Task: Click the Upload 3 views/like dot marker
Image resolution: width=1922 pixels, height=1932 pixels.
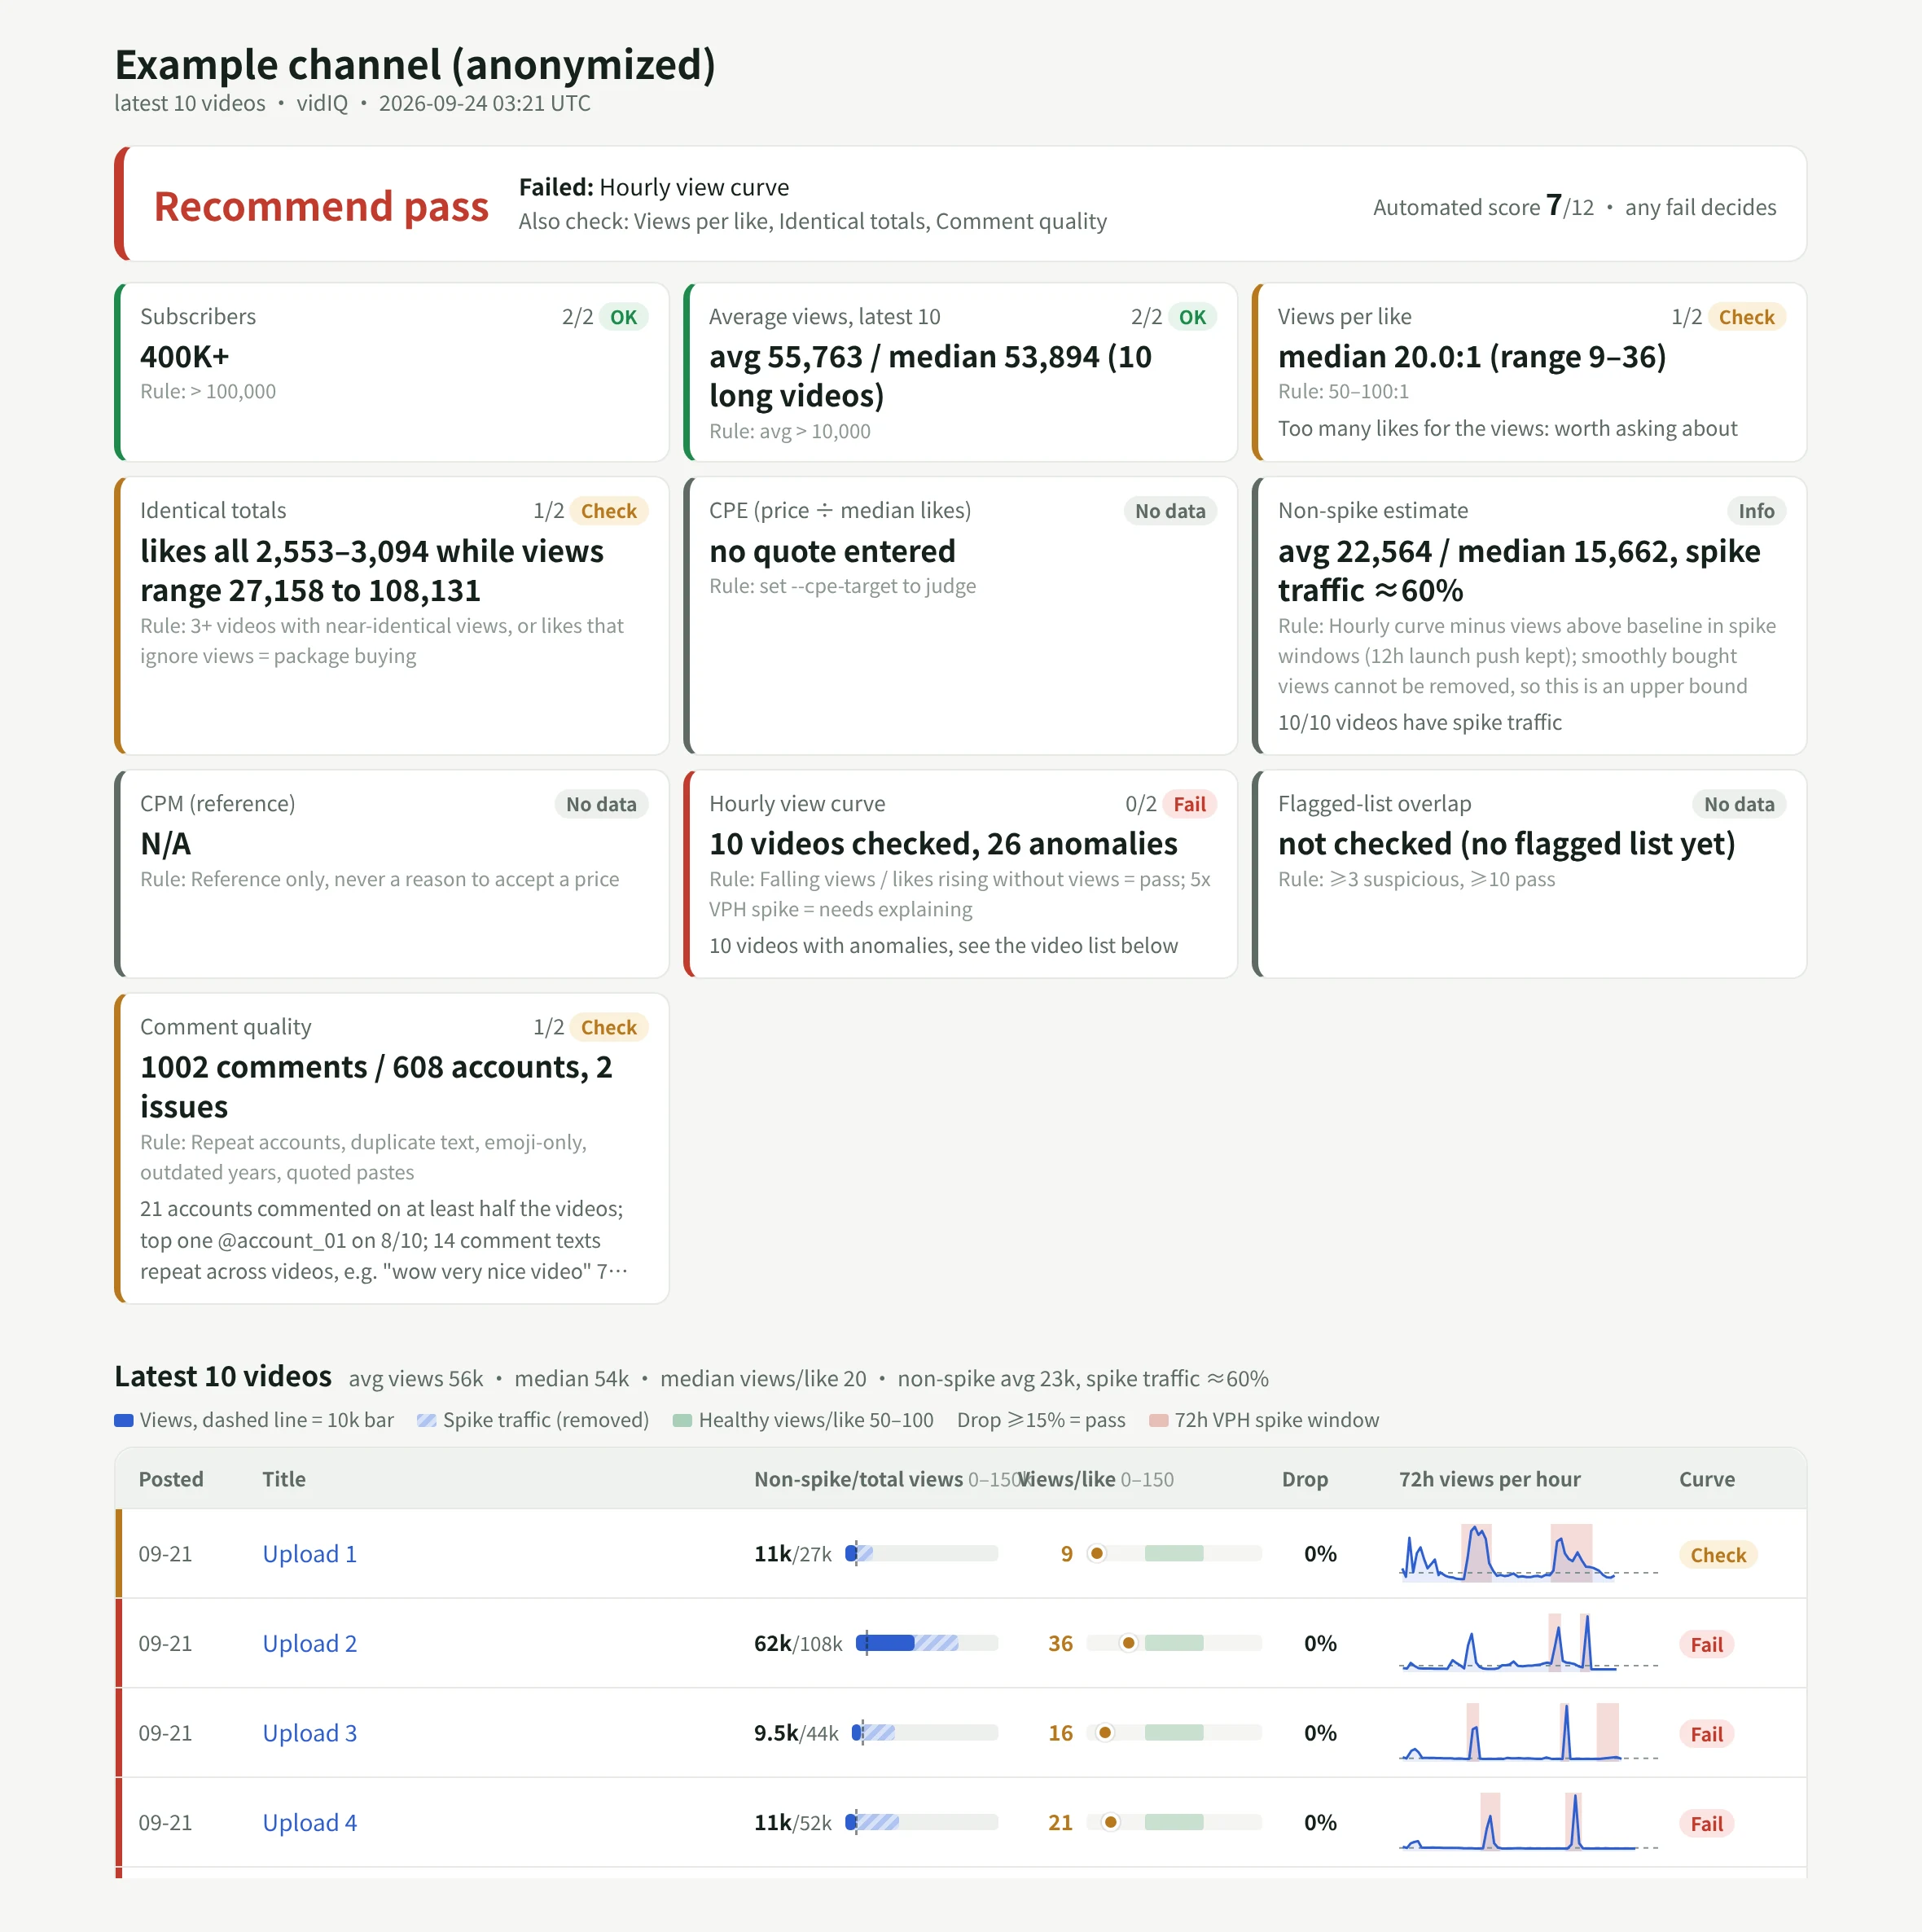Action: coord(1105,1733)
